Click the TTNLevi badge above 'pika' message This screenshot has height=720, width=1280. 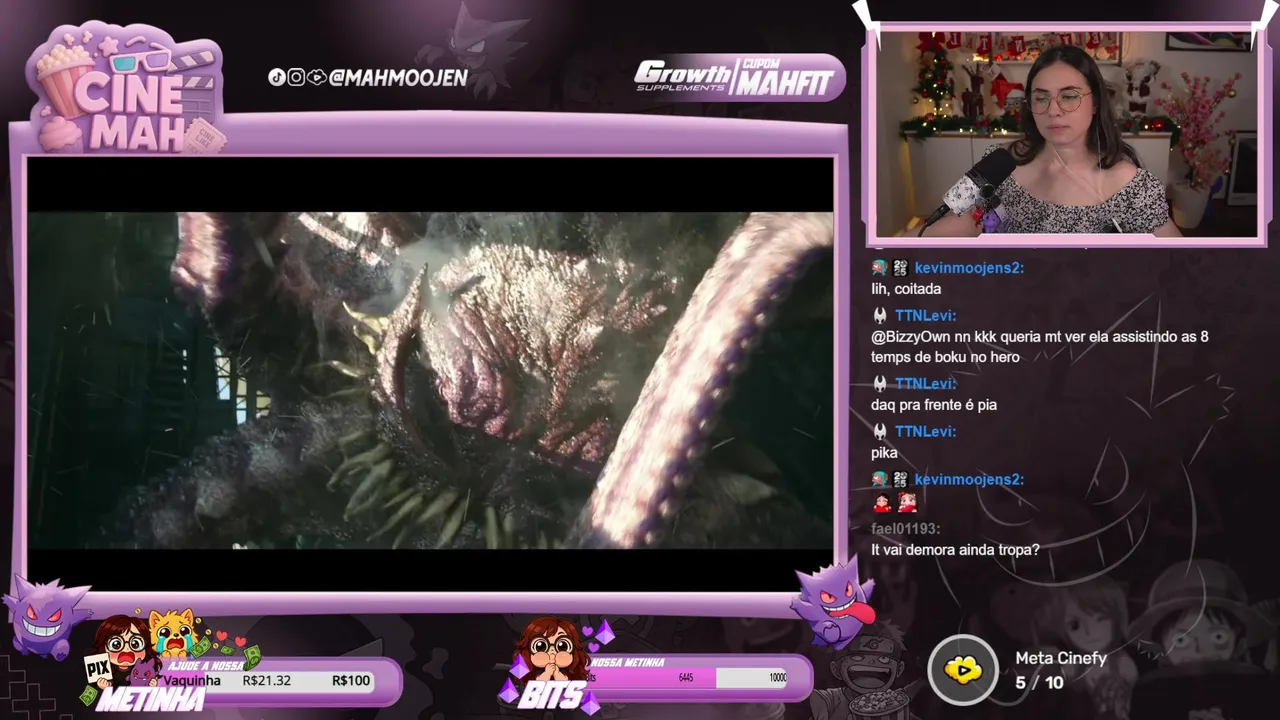tap(880, 431)
